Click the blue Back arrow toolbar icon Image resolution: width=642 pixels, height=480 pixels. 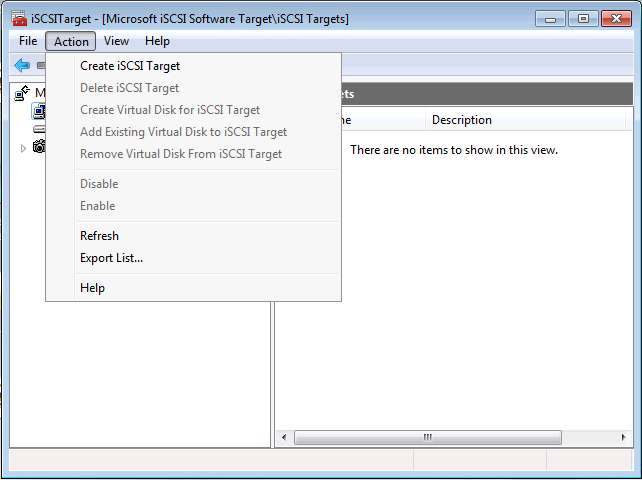(x=22, y=65)
